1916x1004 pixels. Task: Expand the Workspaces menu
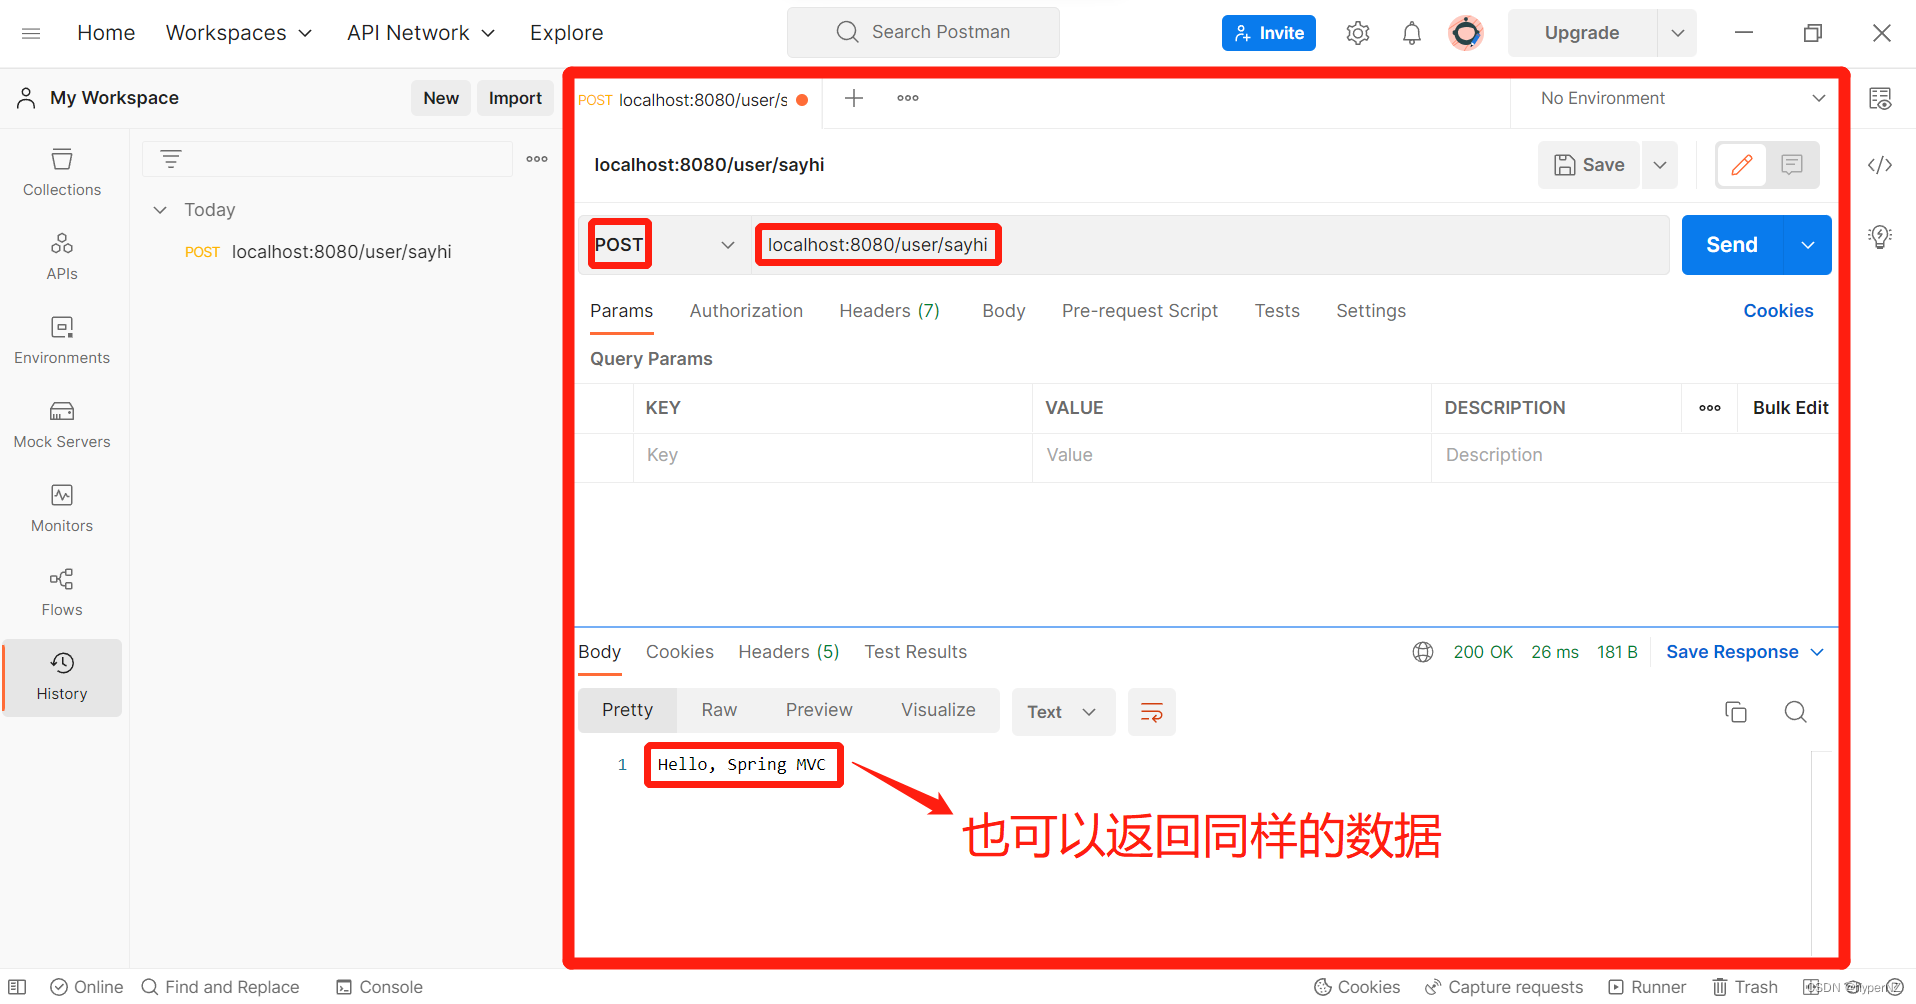[239, 33]
